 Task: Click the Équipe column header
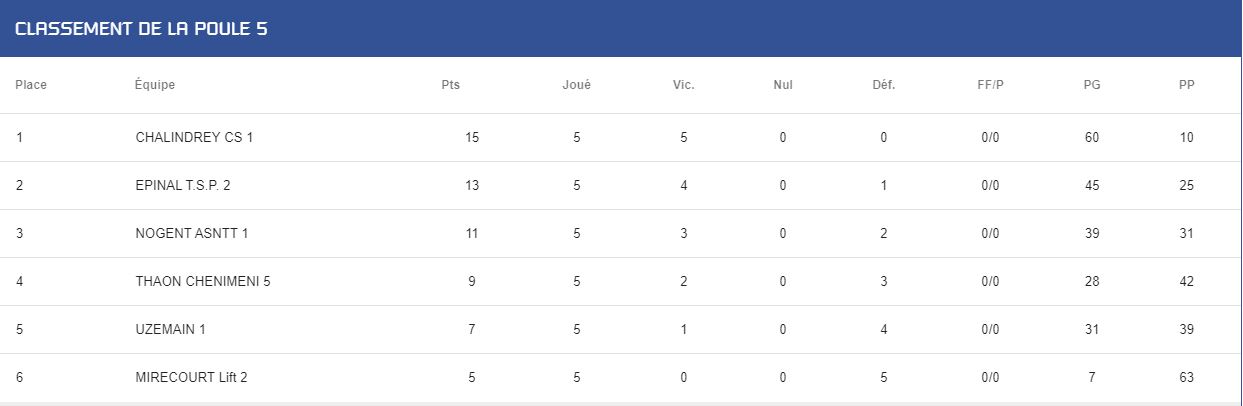pos(155,85)
